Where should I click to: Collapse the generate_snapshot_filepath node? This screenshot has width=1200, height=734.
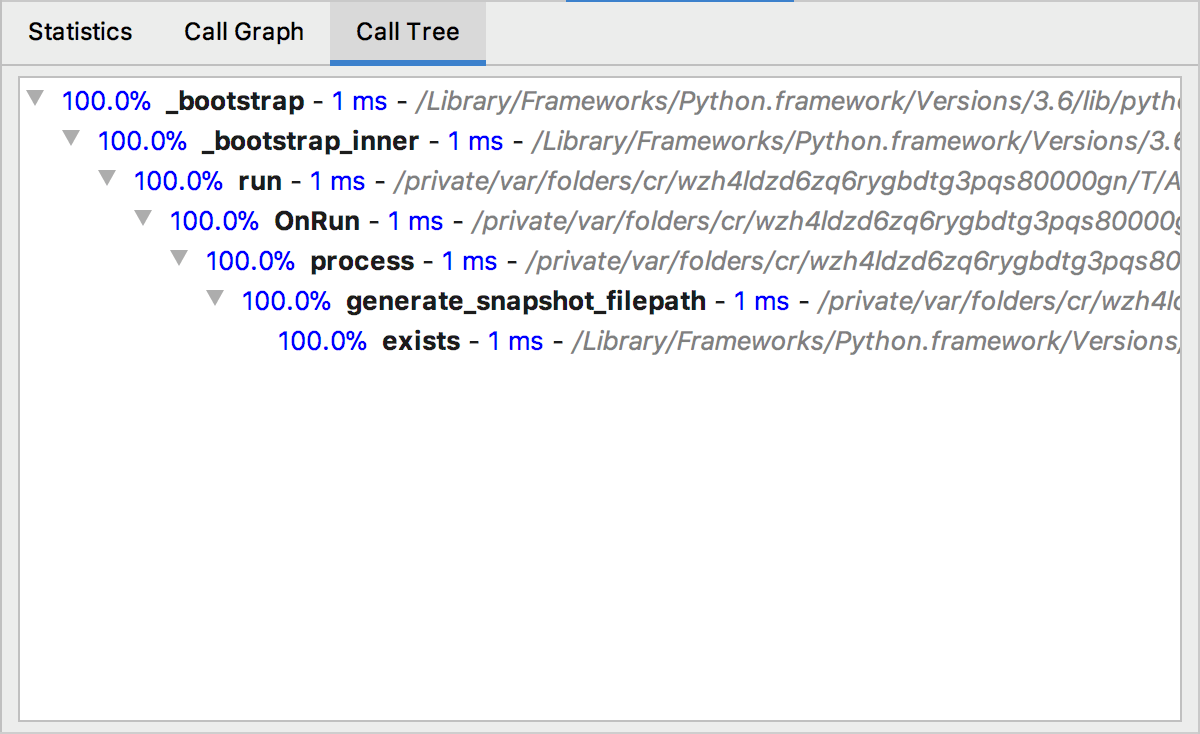click(215, 300)
